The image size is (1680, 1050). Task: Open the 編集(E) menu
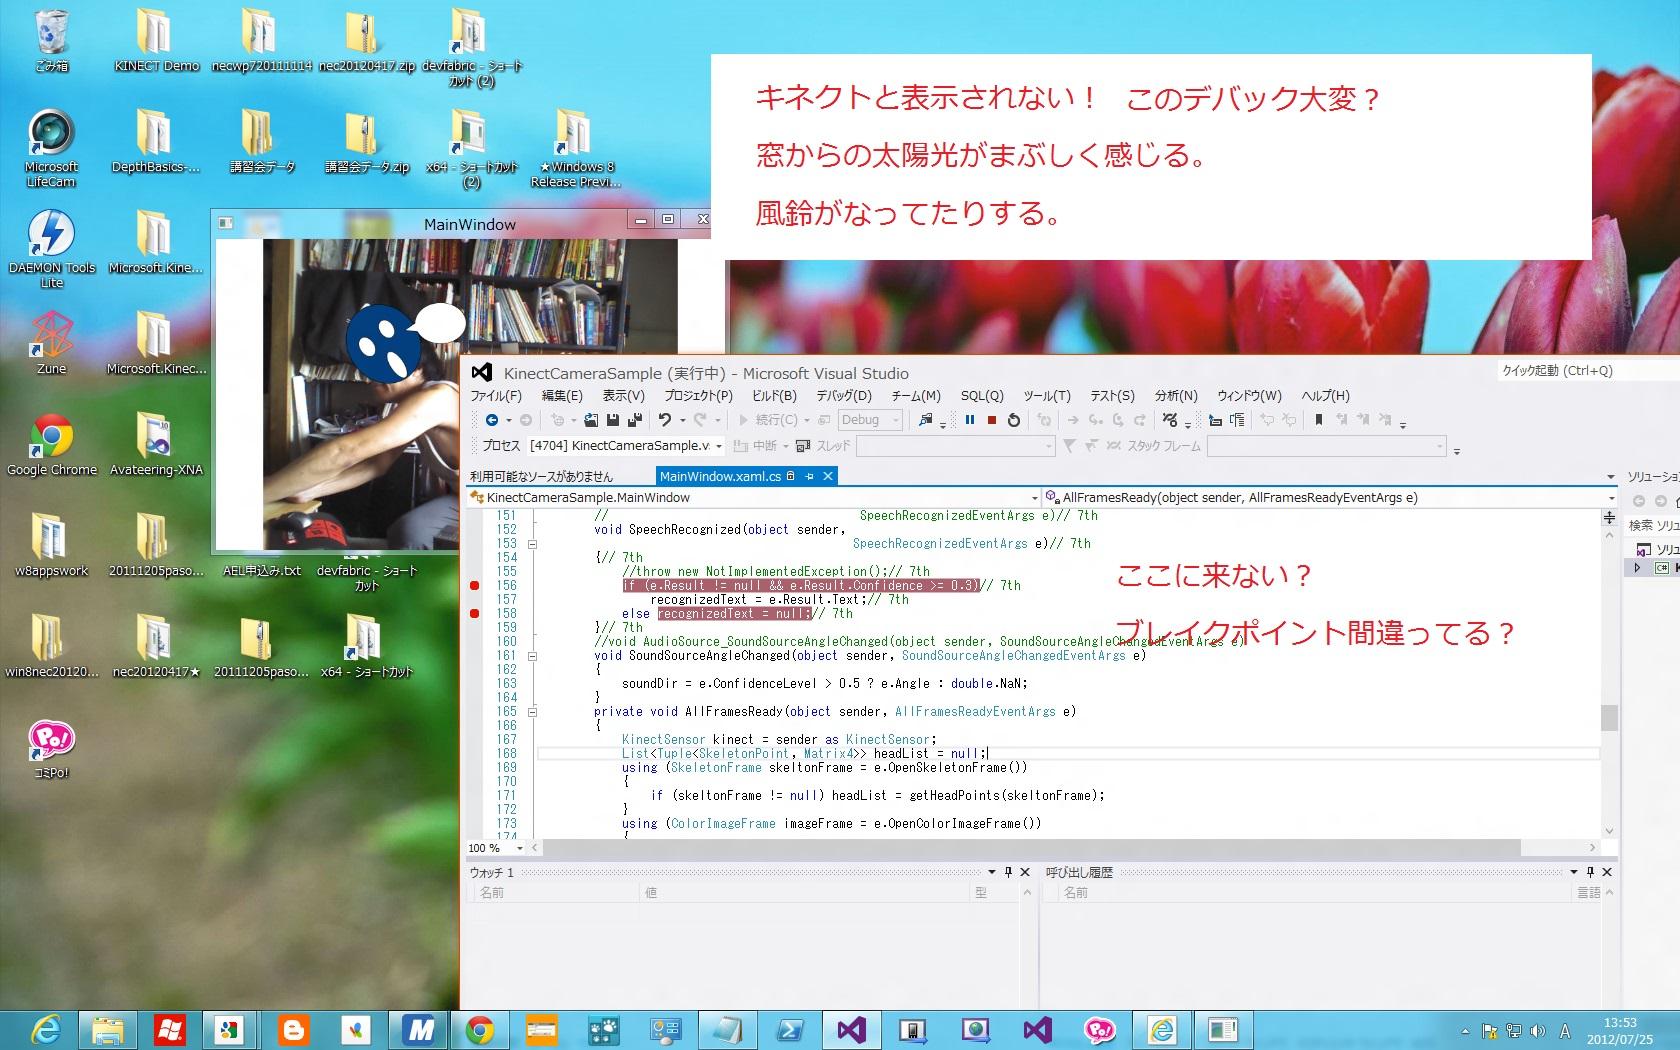coord(562,396)
